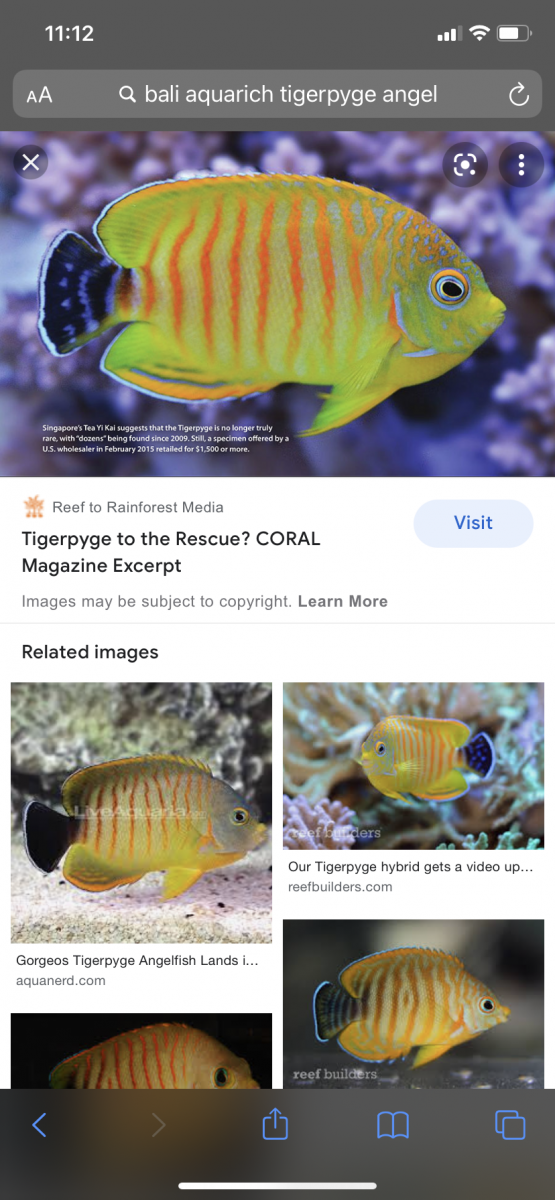Open LiveAquaria Tigerpyge related image
The image size is (555, 1200).
pyautogui.click(x=141, y=813)
